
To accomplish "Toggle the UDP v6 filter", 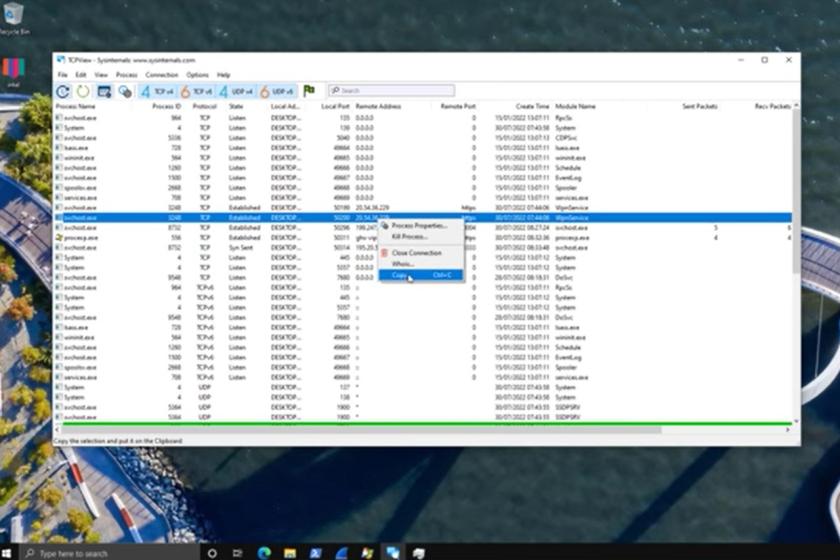I will (x=277, y=92).
